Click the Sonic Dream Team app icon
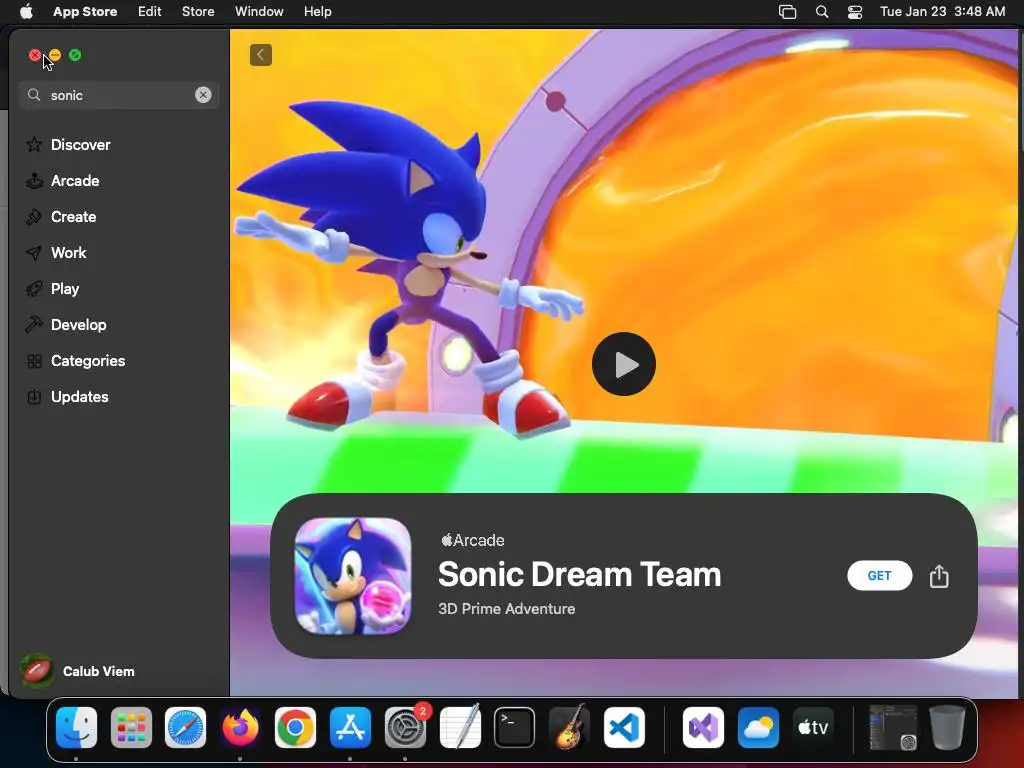The image size is (1024, 768). 353,575
